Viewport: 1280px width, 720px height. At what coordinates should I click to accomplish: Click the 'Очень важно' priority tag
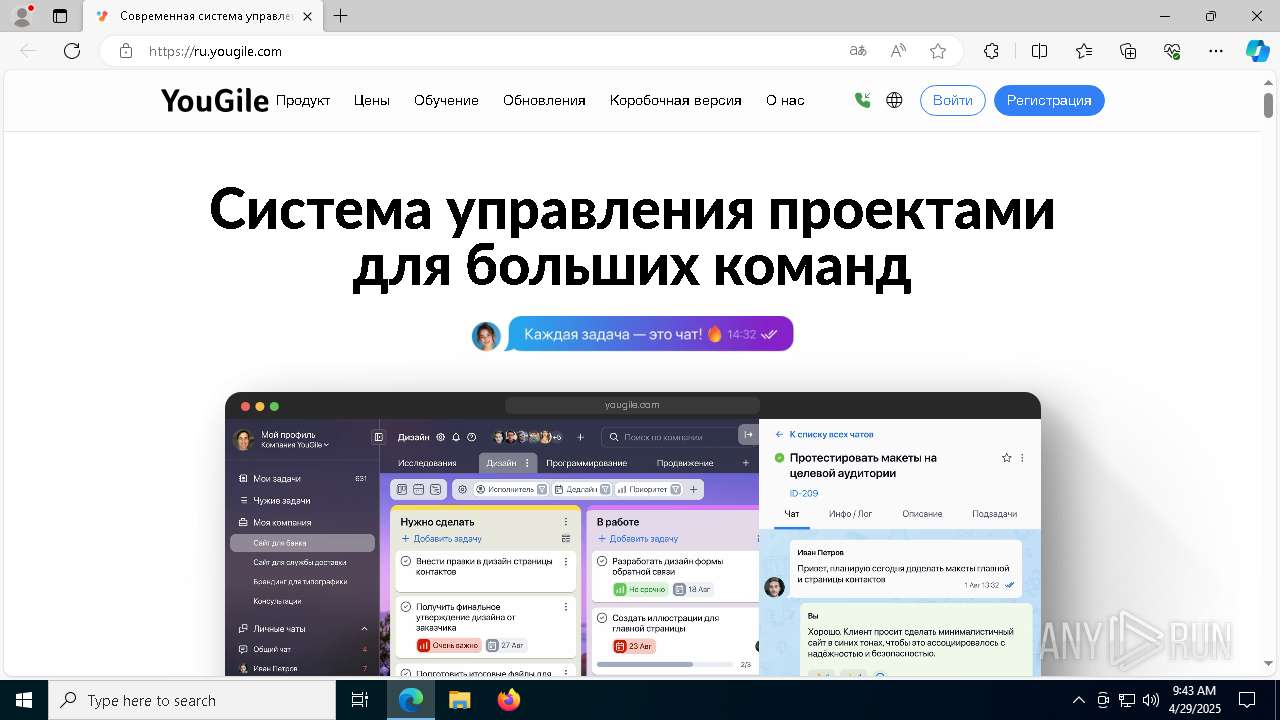(448, 646)
